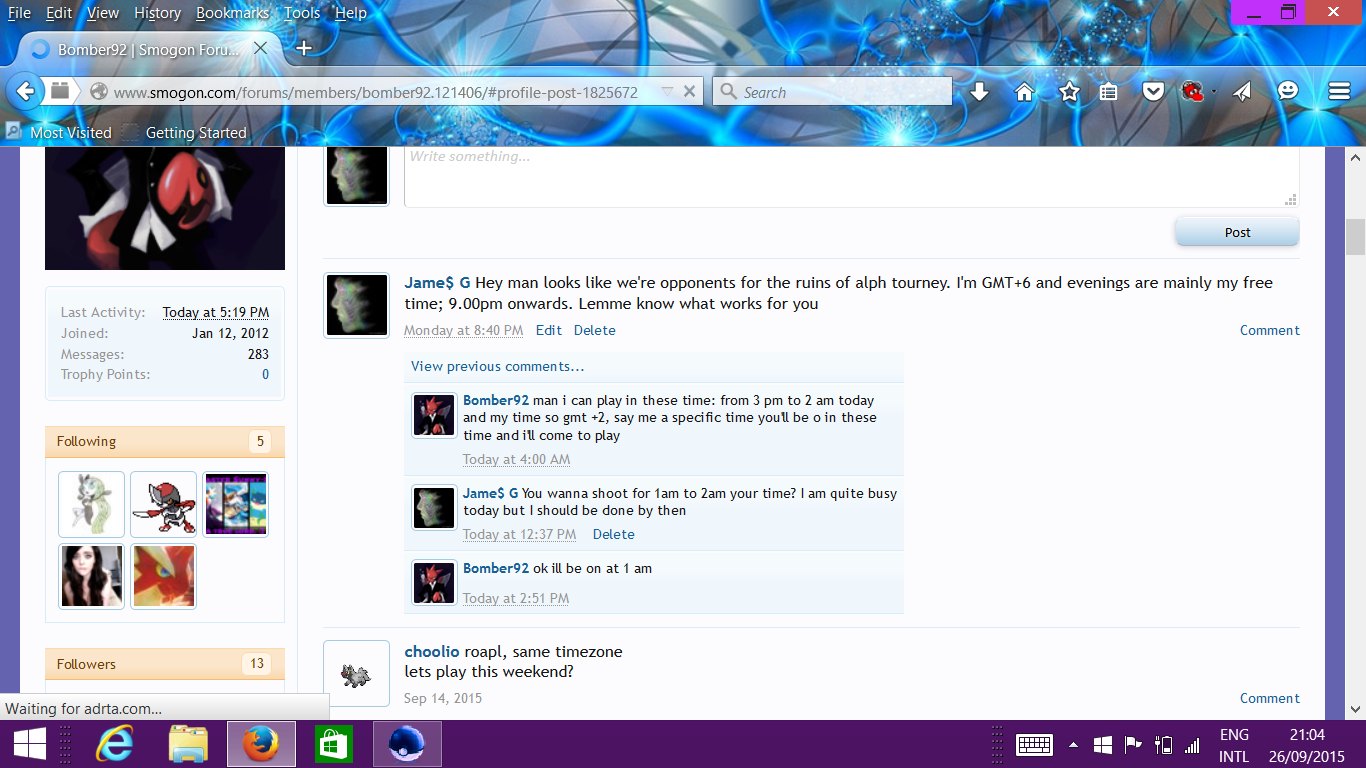
Task: Show bookmarks list icon
Action: pos(1108,92)
